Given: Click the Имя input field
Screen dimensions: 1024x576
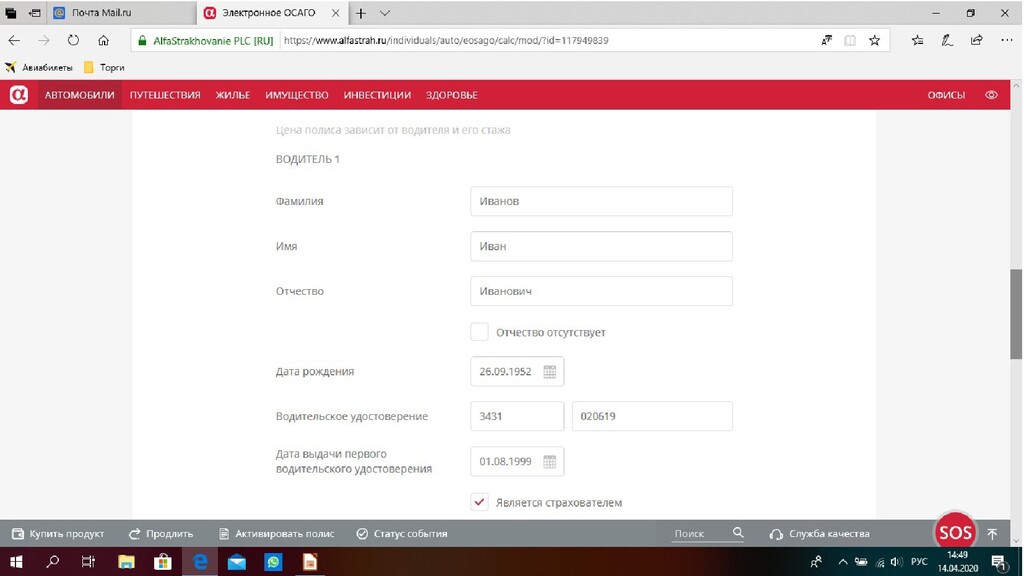Looking at the screenshot, I should (x=601, y=246).
